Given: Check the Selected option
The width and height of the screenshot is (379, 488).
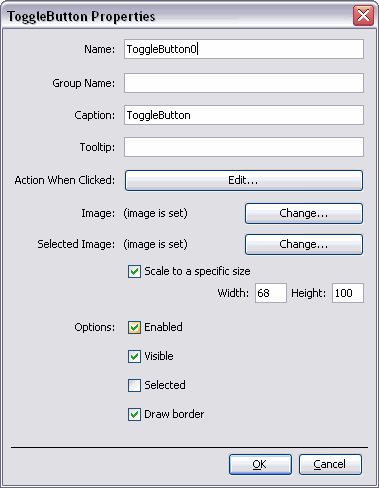Looking at the screenshot, I should [x=134, y=385].
